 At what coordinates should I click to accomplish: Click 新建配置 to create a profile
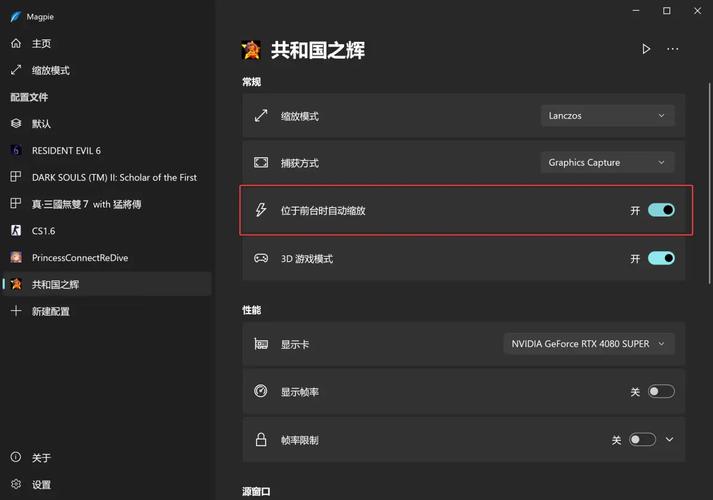click(x=106, y=311)
